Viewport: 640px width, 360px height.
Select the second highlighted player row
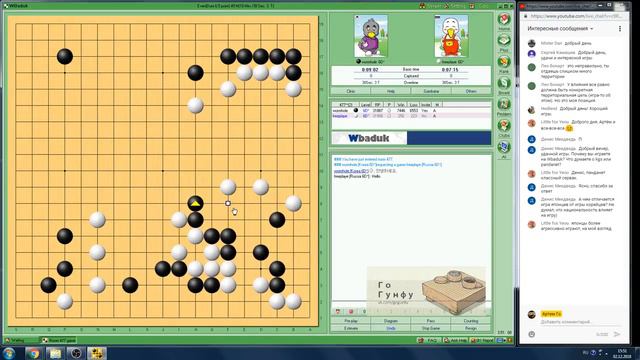pyautogui.click(x=411, y=116)
